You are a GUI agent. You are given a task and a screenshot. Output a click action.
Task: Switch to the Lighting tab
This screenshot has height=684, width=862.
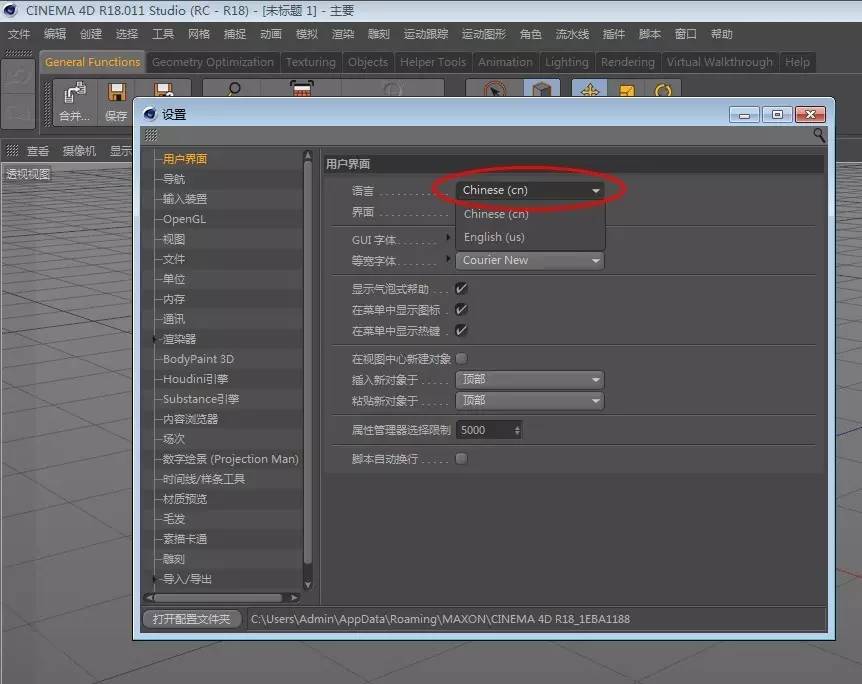coord(567,62)
